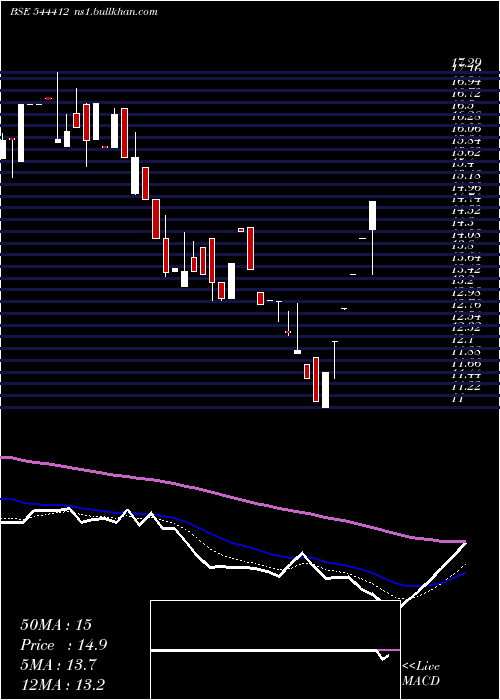
Task: Click the pink 50MA line on the chart
Action: 232,497
